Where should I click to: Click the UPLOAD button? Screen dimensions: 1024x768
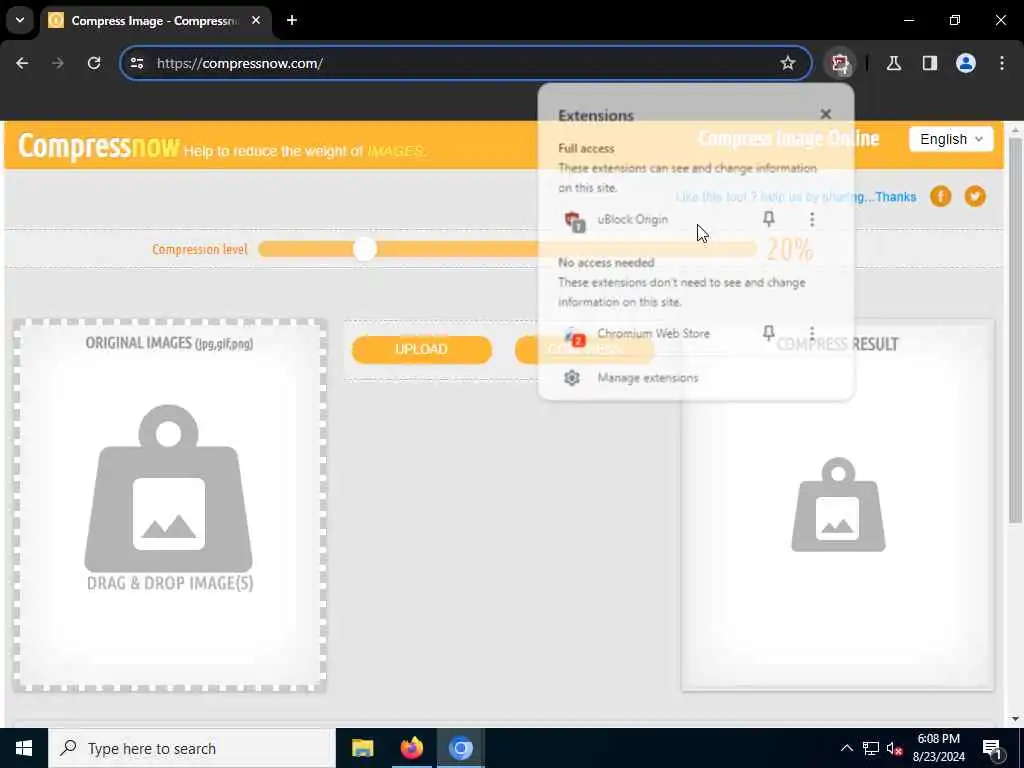click(x=421, y=349)
